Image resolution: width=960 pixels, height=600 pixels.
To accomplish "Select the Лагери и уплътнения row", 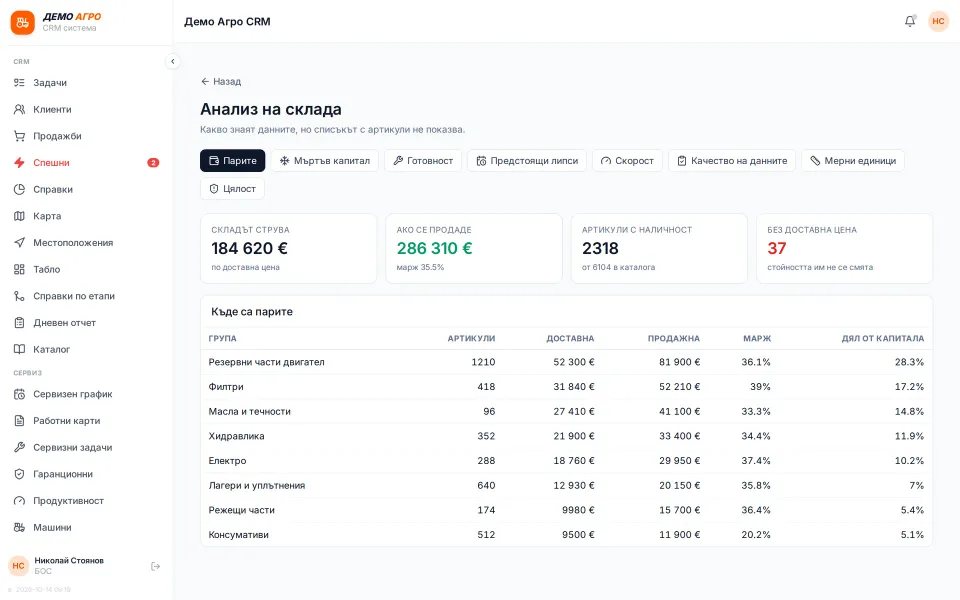I will (566, 486).
